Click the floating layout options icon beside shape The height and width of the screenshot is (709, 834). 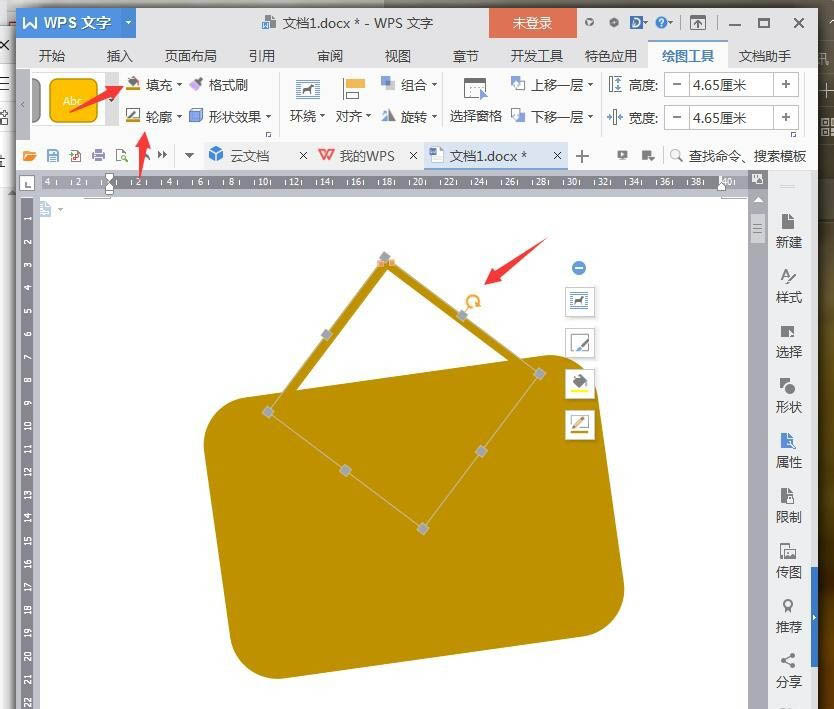[579, 302]
